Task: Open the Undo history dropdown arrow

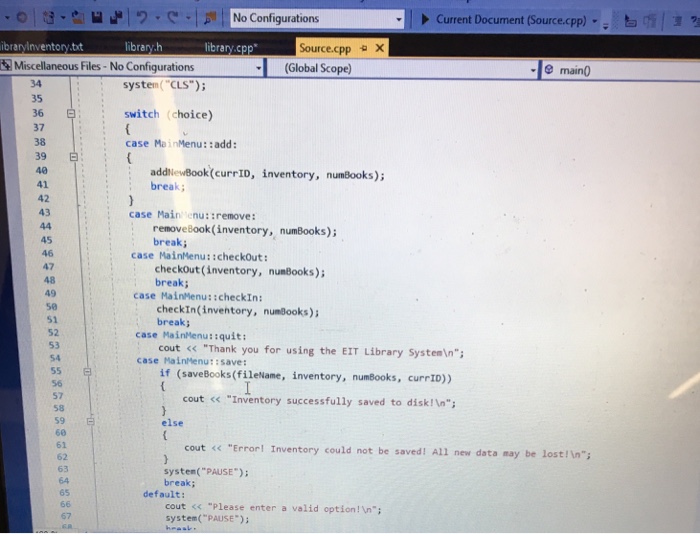Action: click(157, 18)
